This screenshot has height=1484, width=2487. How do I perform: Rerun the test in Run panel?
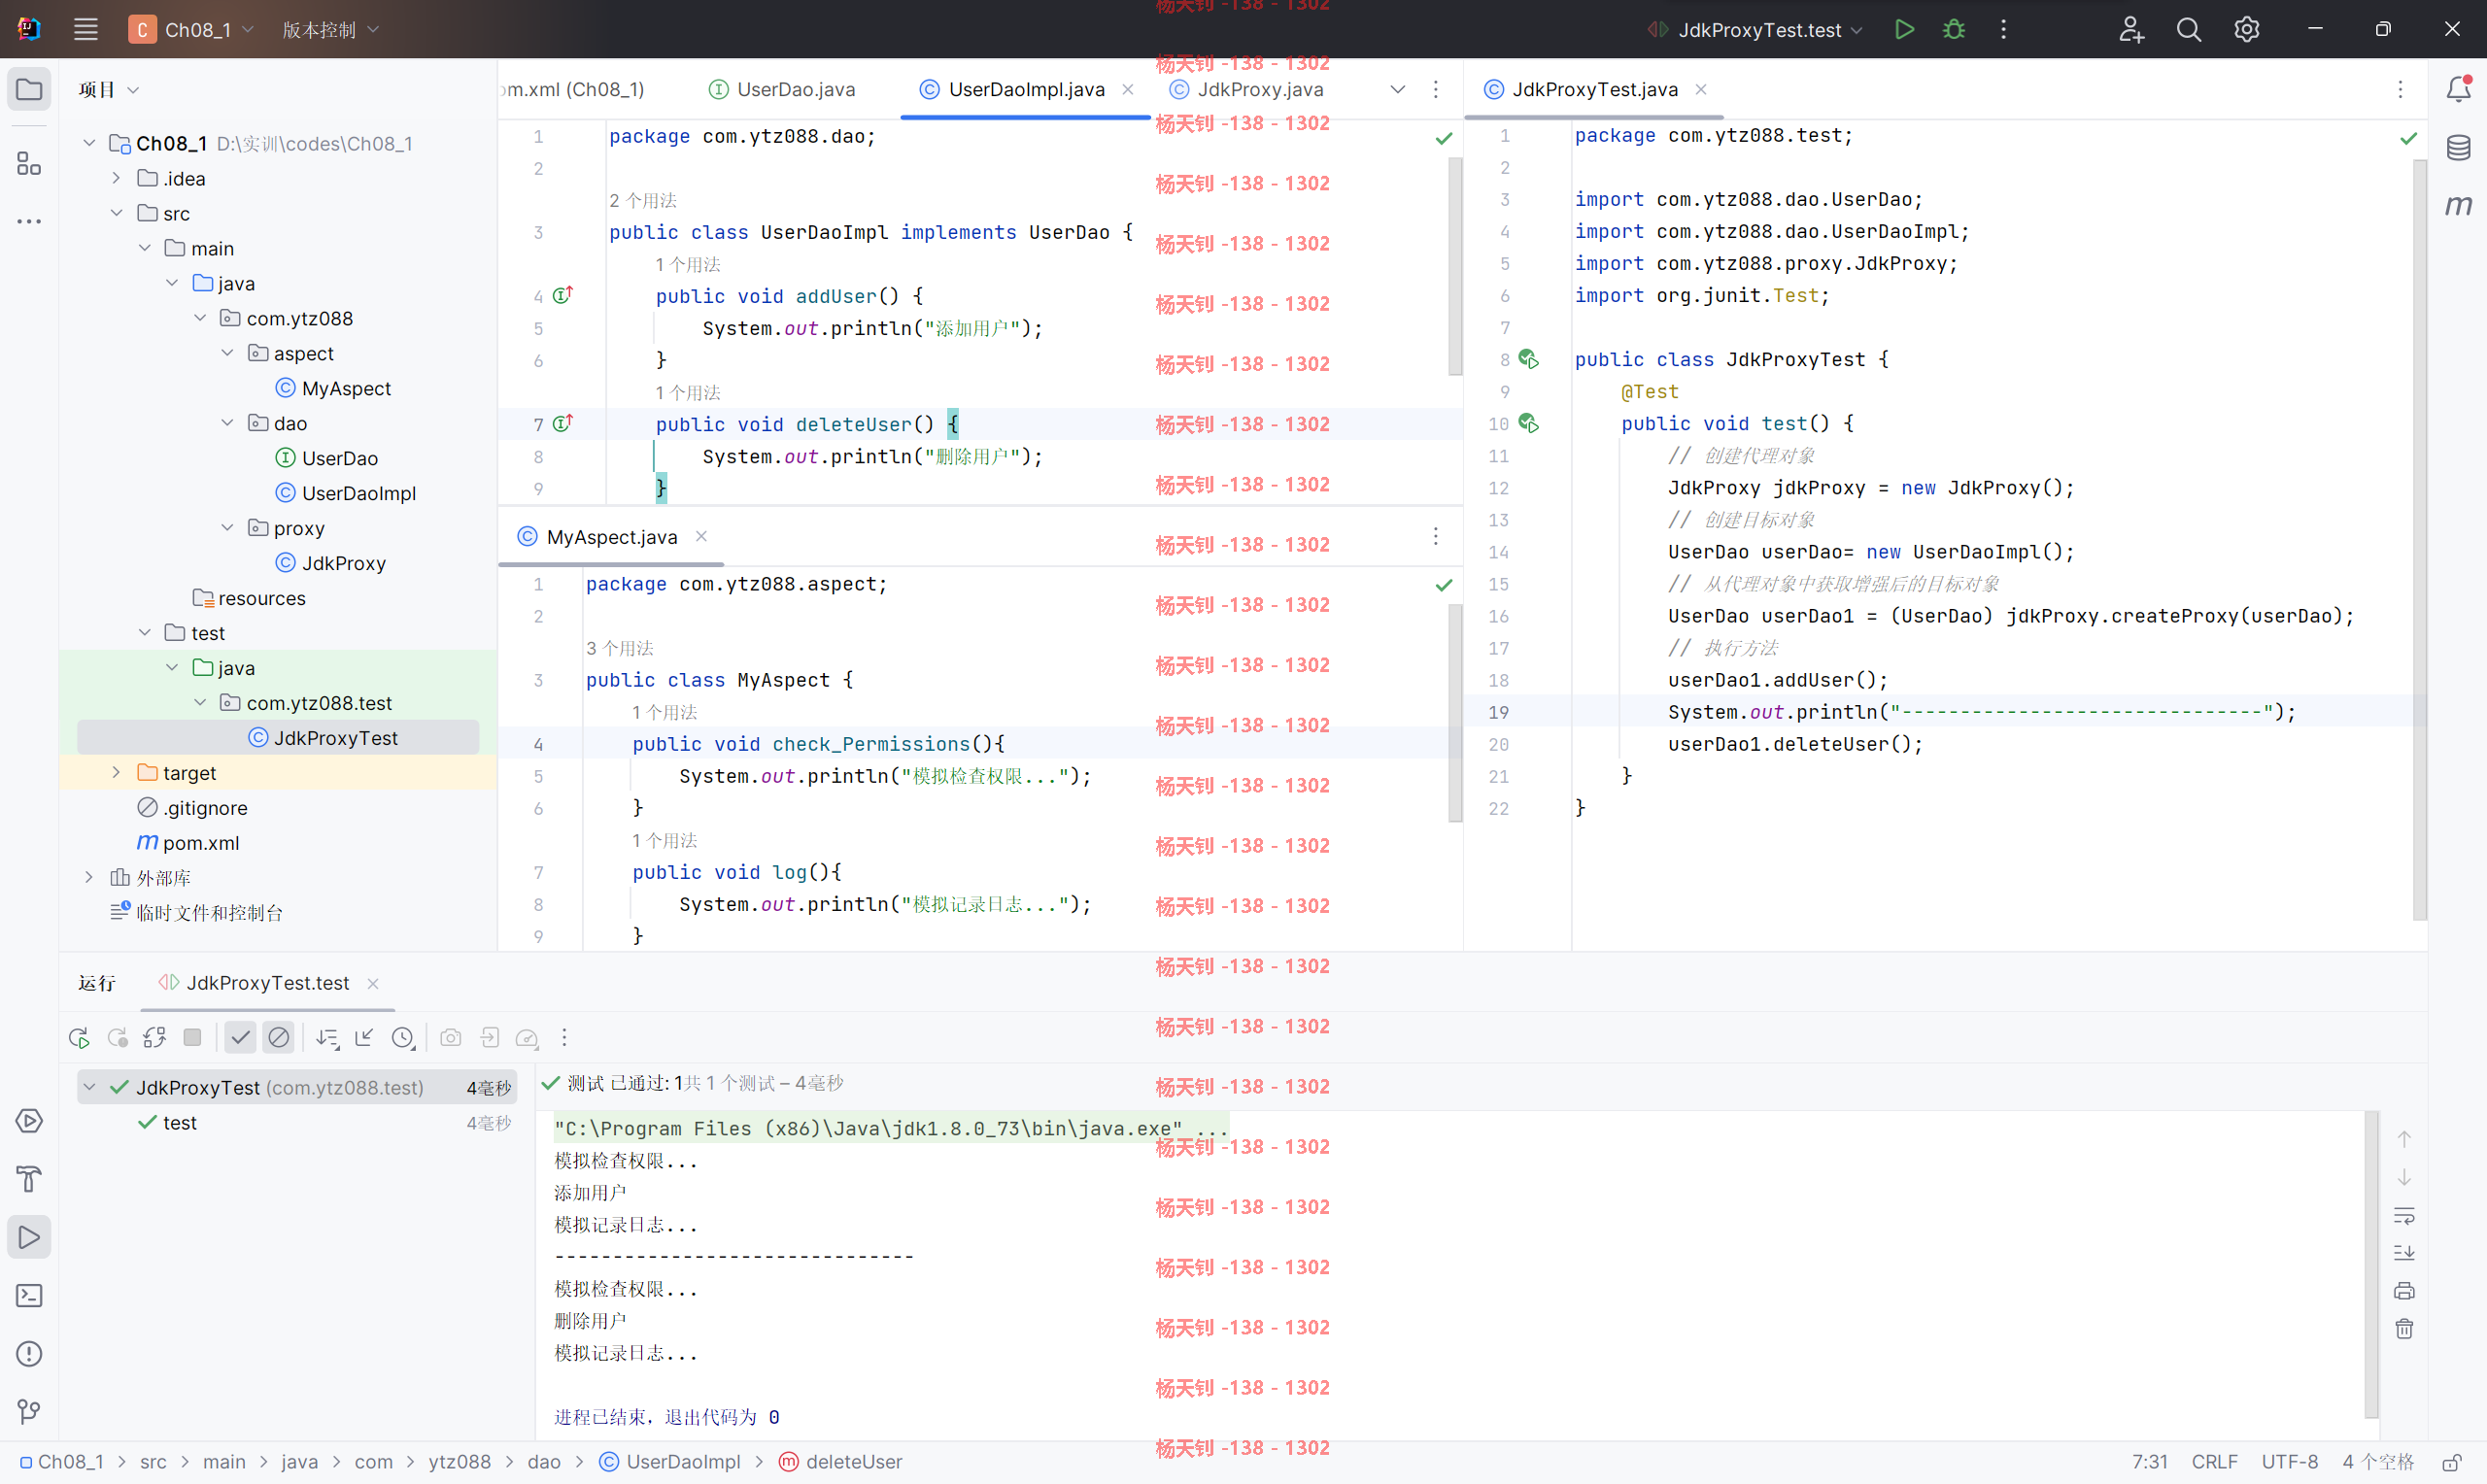tap(79, 1037)
